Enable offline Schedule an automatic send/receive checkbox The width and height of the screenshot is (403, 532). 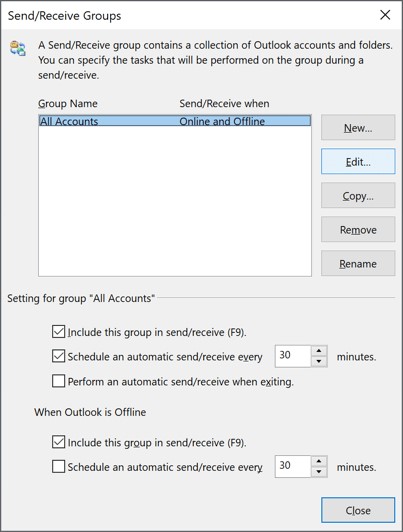coord(58,467)
